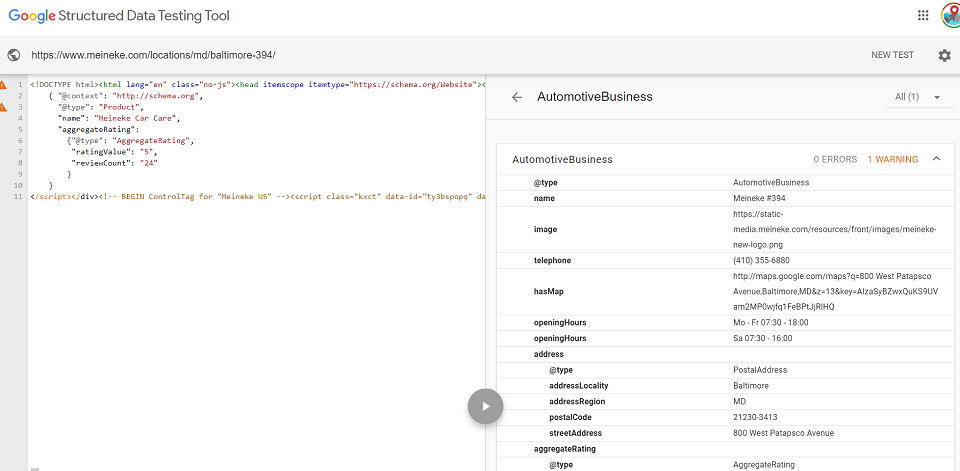Click the hasMap Google Maps URL value
Viewport: 960px width, 471px height.
(x=834, y=291)
